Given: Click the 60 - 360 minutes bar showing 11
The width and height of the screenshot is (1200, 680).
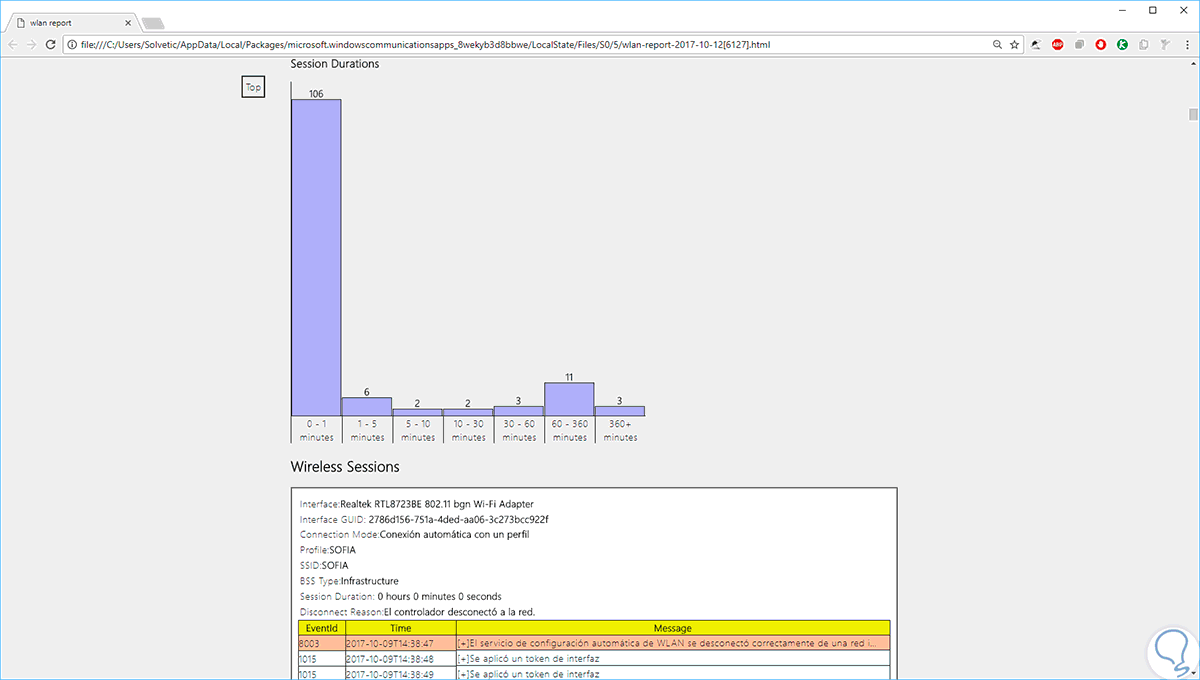Looking at the screenshot, I should [x=569, y=399].
